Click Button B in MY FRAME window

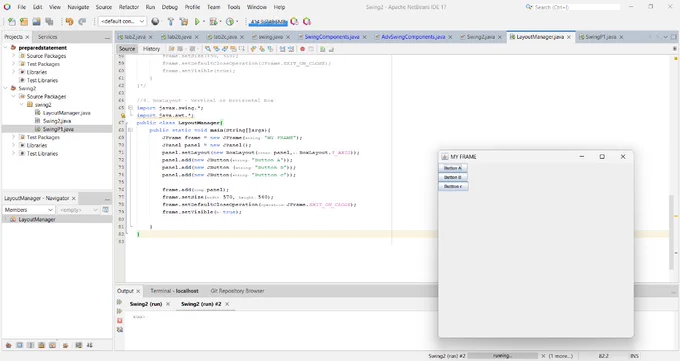pos(453,177)
